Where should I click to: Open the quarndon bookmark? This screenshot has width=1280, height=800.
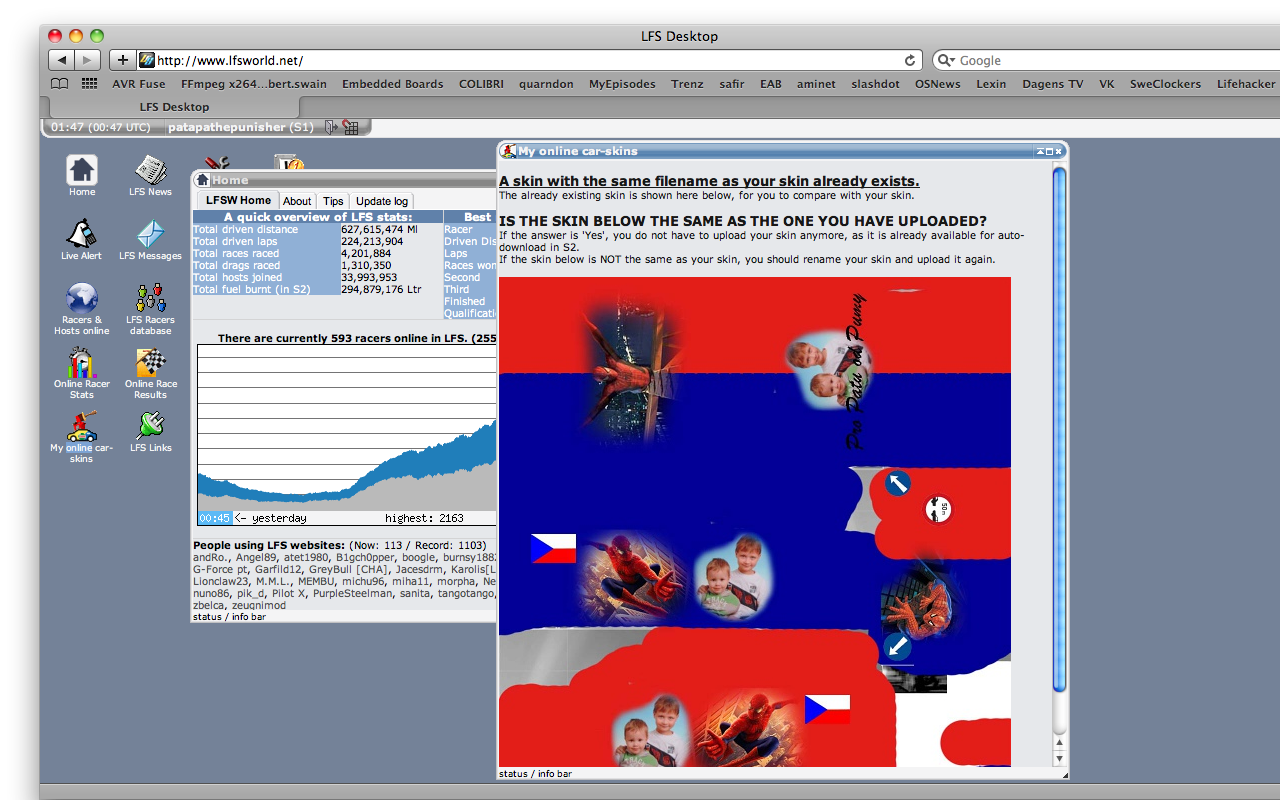546,84
